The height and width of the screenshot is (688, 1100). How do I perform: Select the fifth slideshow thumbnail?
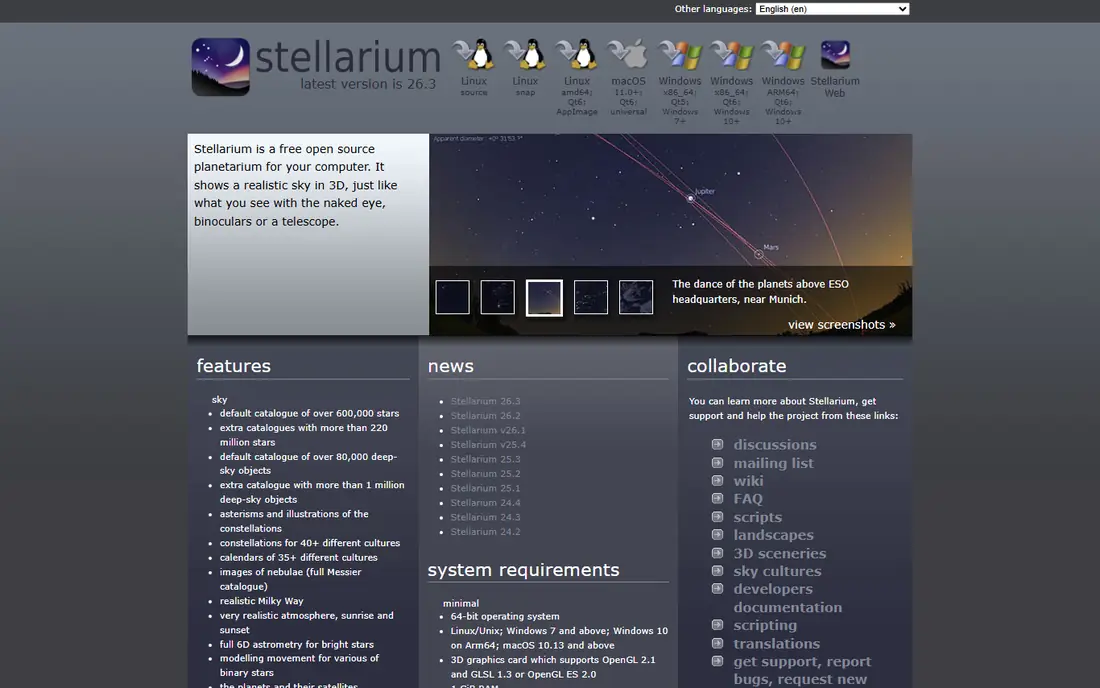(636, 297)
